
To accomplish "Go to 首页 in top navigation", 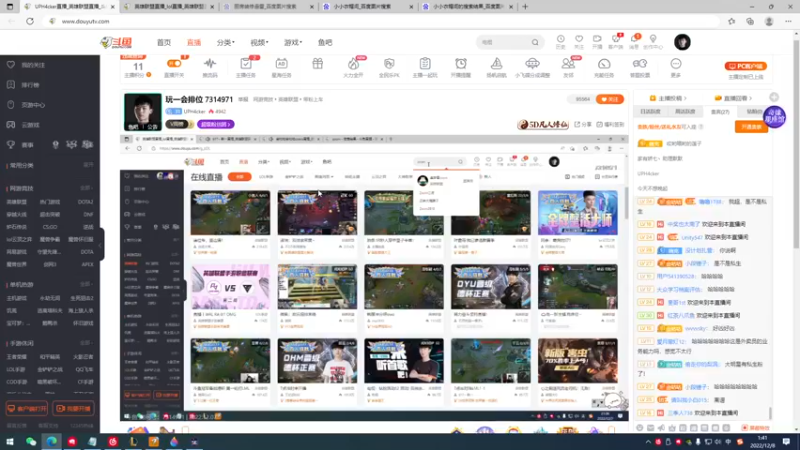I will coord(164,43).
